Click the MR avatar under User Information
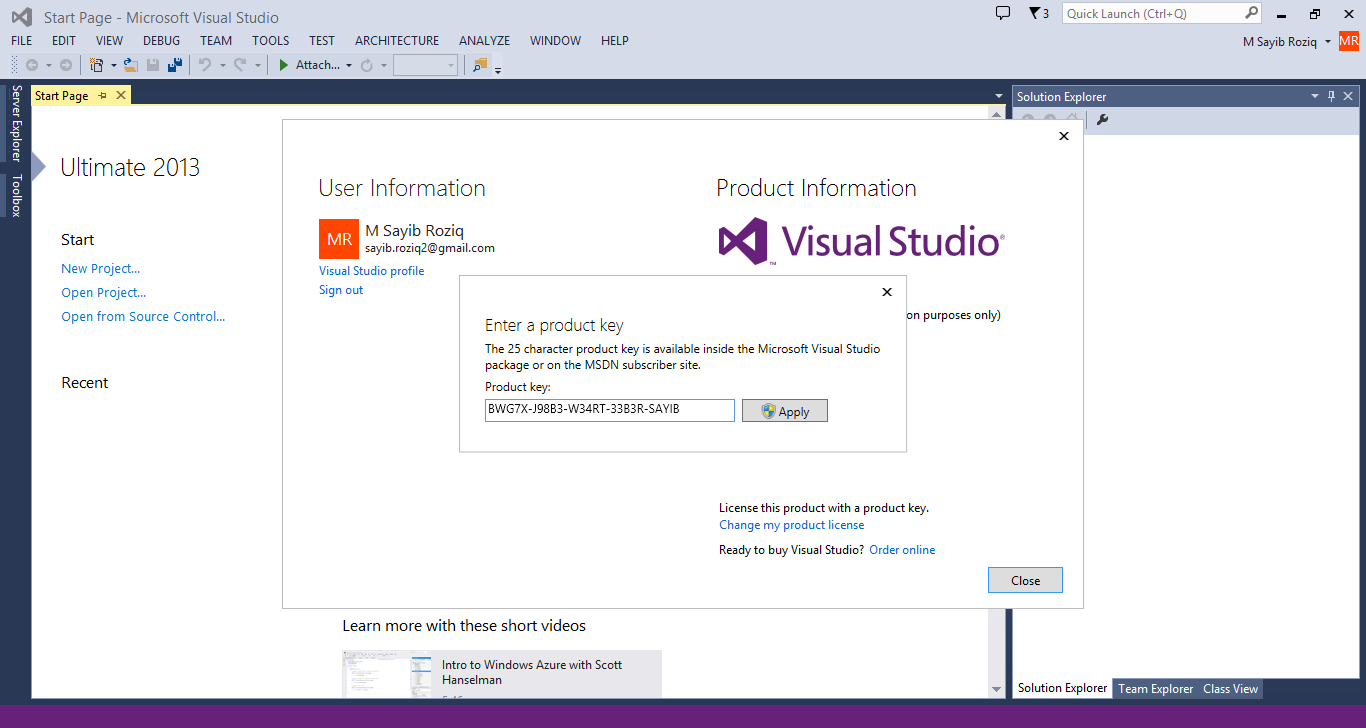Screen dimensions: 1366x728 click(x=339, y=239)
